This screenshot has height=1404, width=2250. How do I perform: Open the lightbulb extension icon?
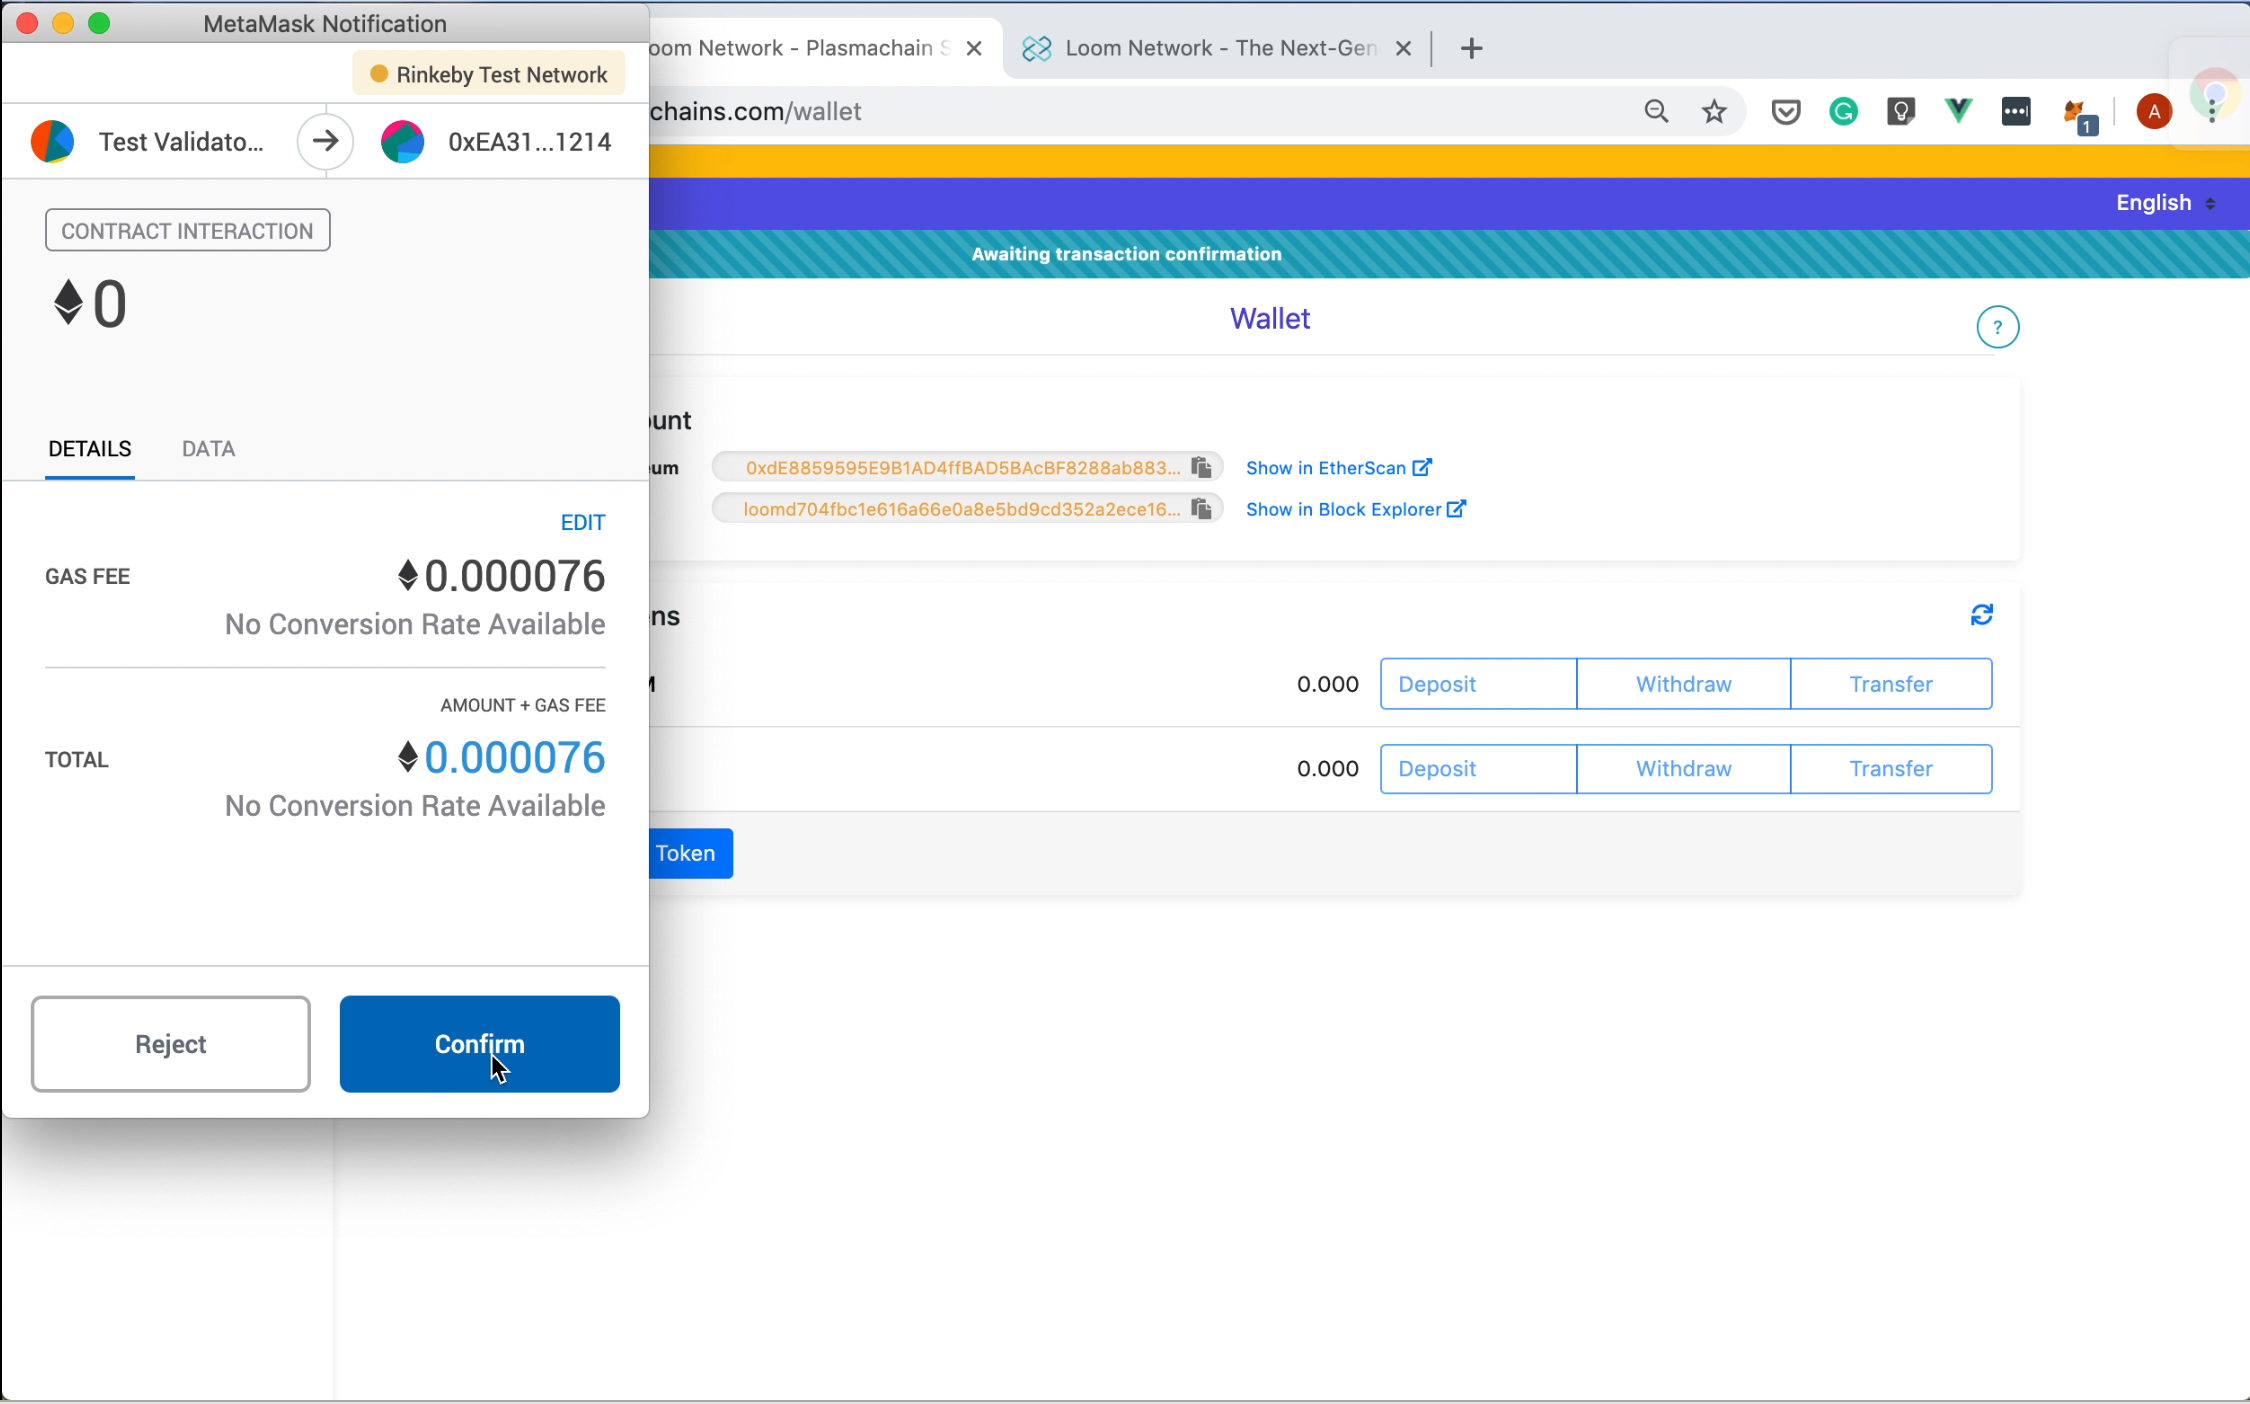[x=1900, y=111]
